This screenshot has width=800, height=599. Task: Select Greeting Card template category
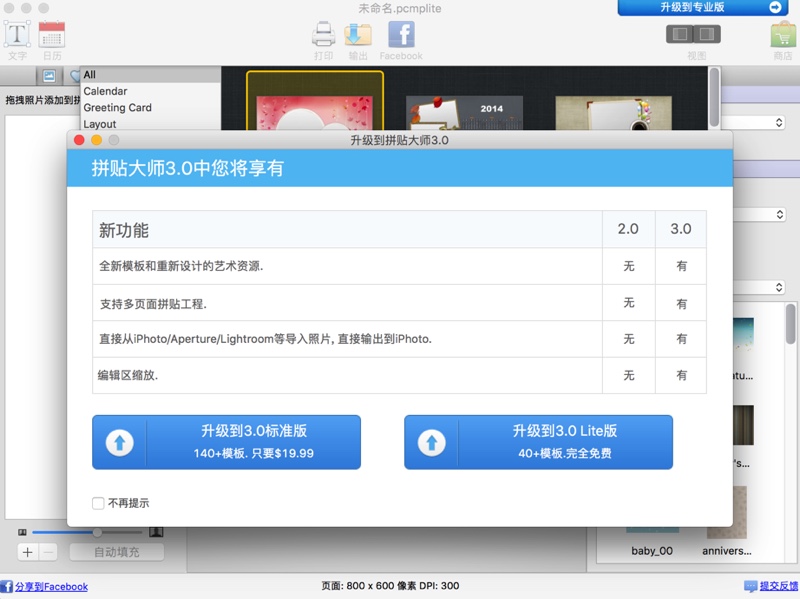[151, 108]
